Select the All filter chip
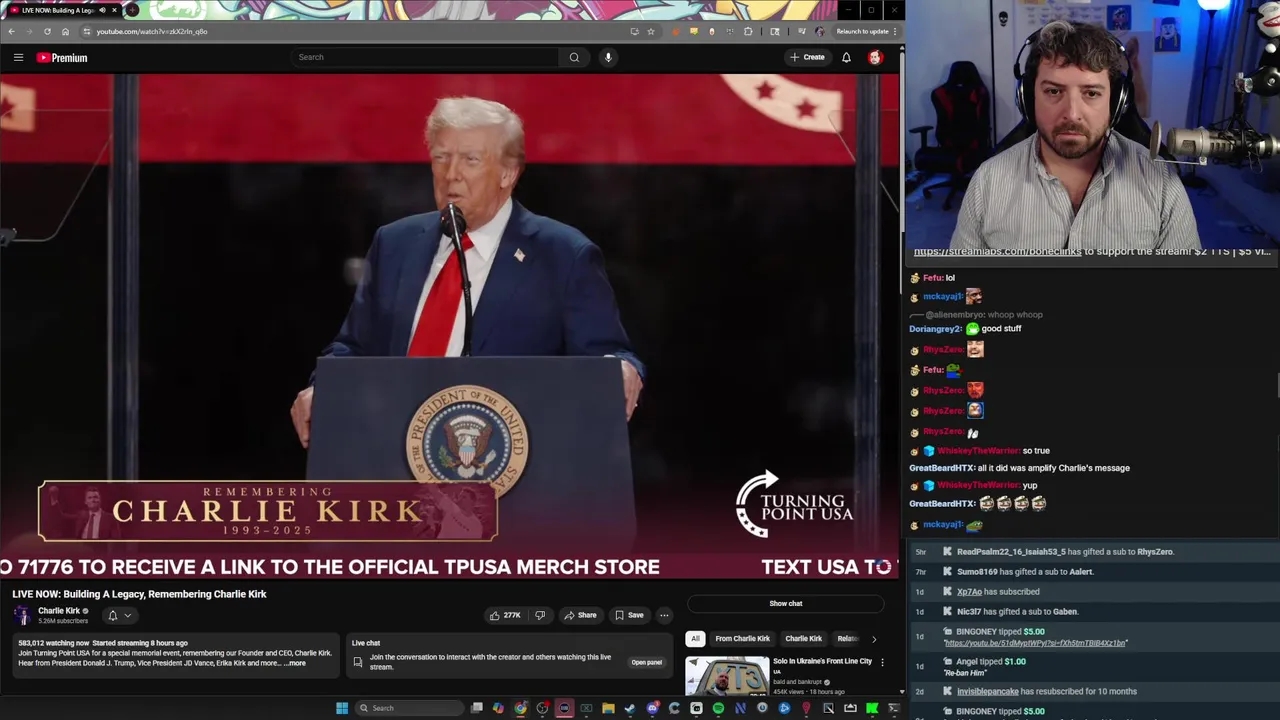This screenshot has width=1280, height=720. tap(695, 638)
